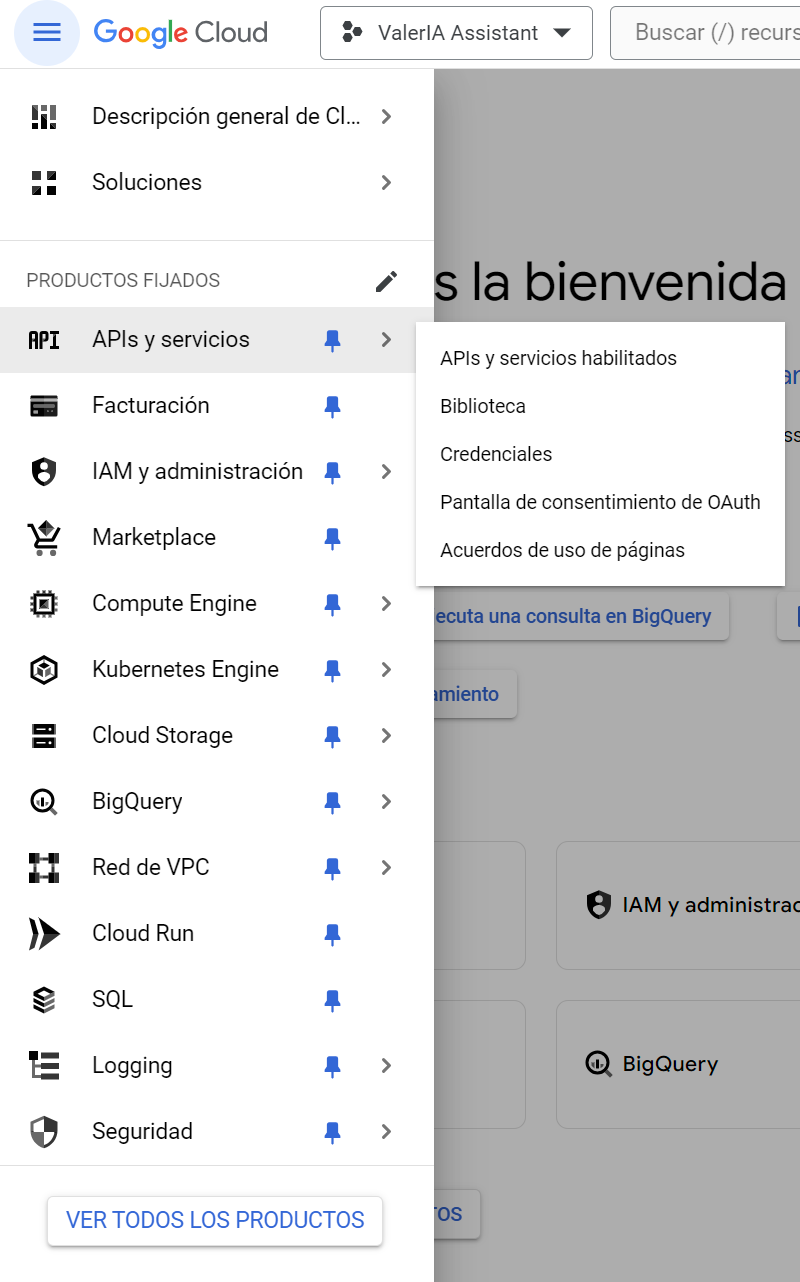The width and height of the screenshot is (800, 1282).
Task: Unpin BigQuery from pinned products
Action: tap(333, 803)
